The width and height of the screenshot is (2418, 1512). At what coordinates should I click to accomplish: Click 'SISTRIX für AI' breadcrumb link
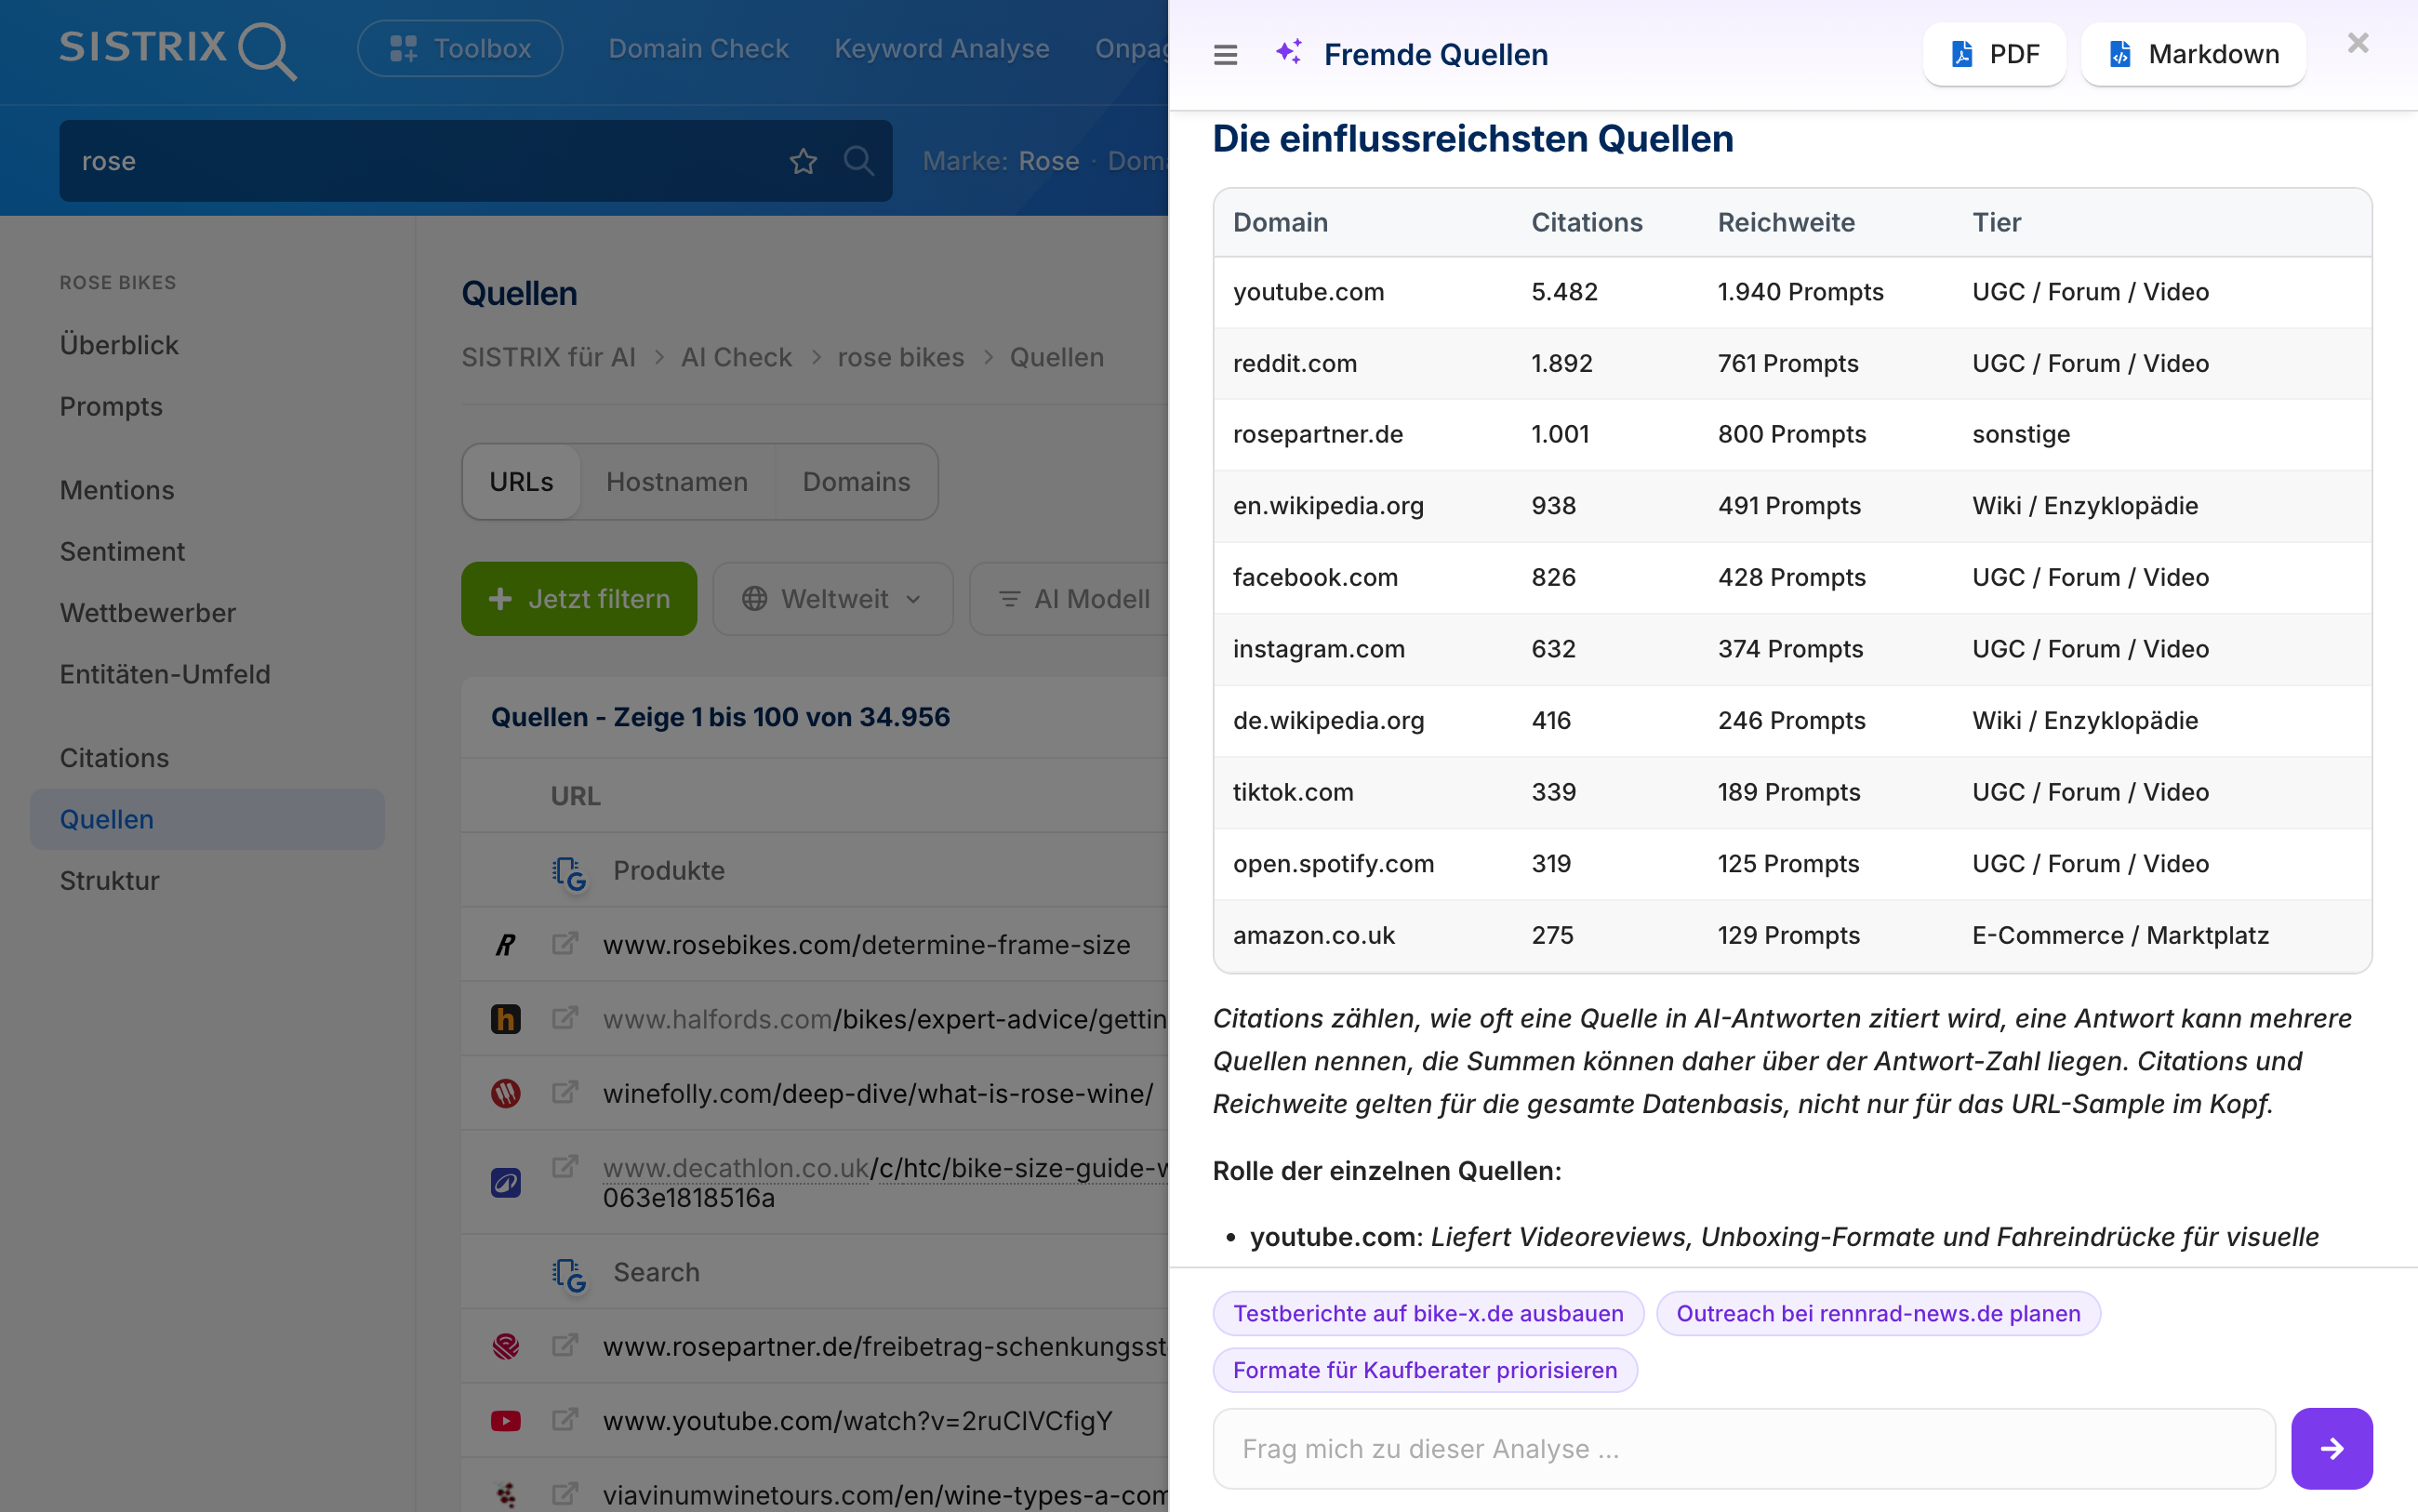[x=548, y=358]
